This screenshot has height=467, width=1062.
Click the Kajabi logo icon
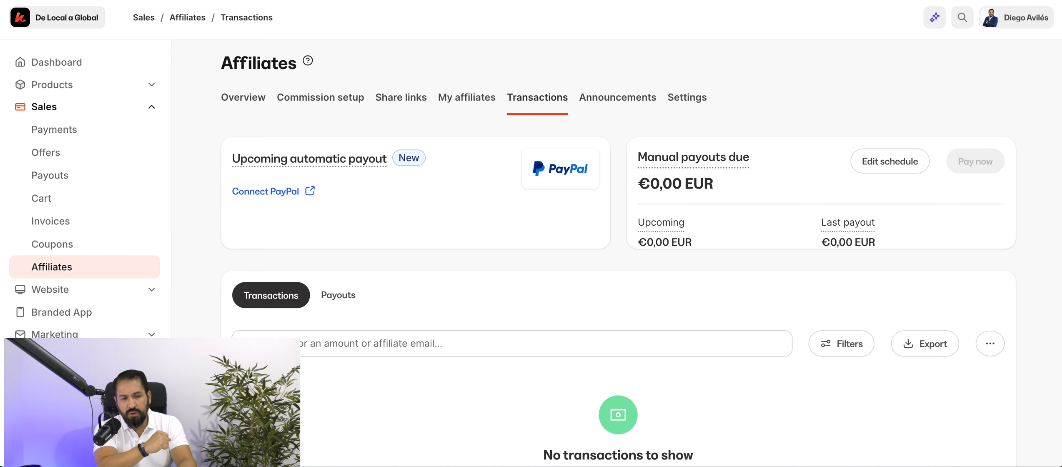20,17
